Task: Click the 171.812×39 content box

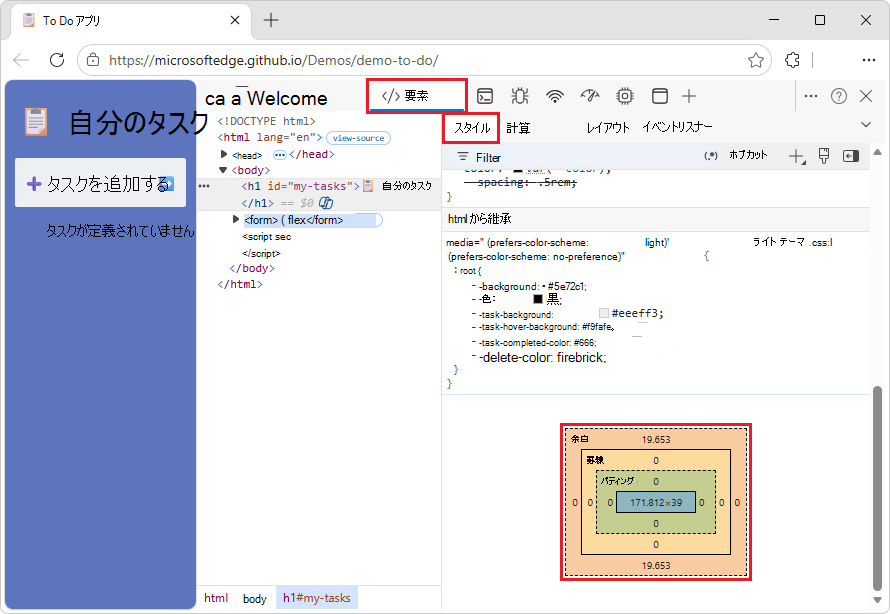Action: (x=656, y=502)
